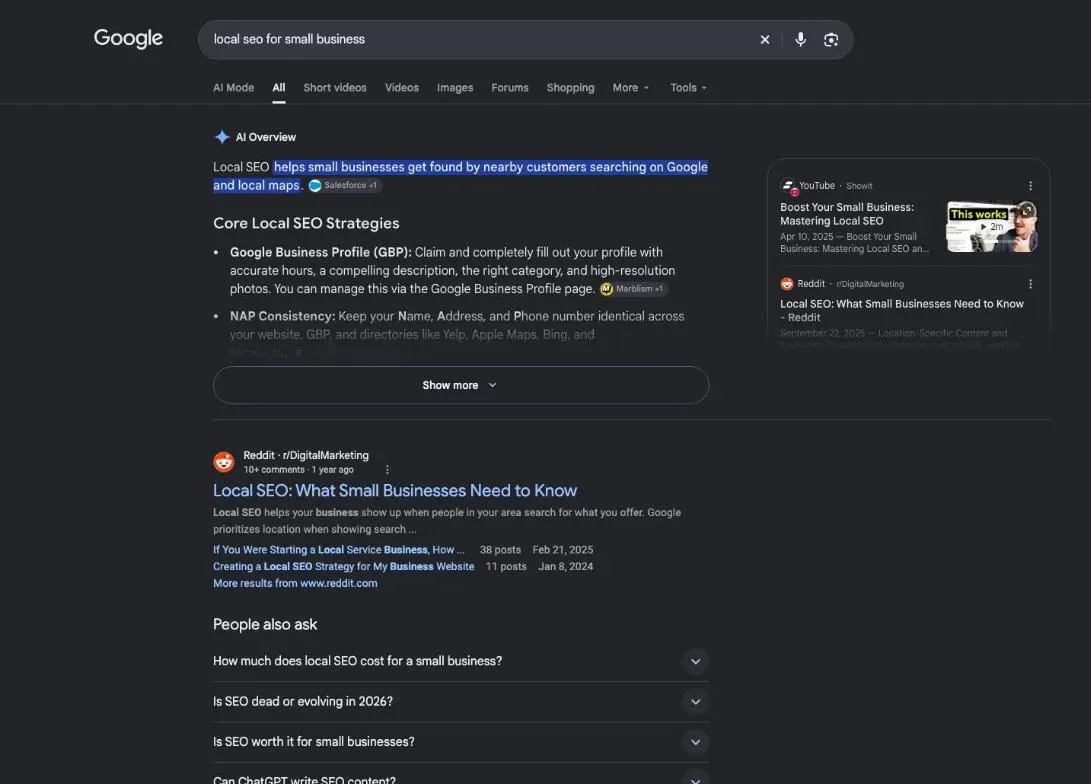
Task: Open the YouTube video thumbnail
Action: tap(992, 226)
